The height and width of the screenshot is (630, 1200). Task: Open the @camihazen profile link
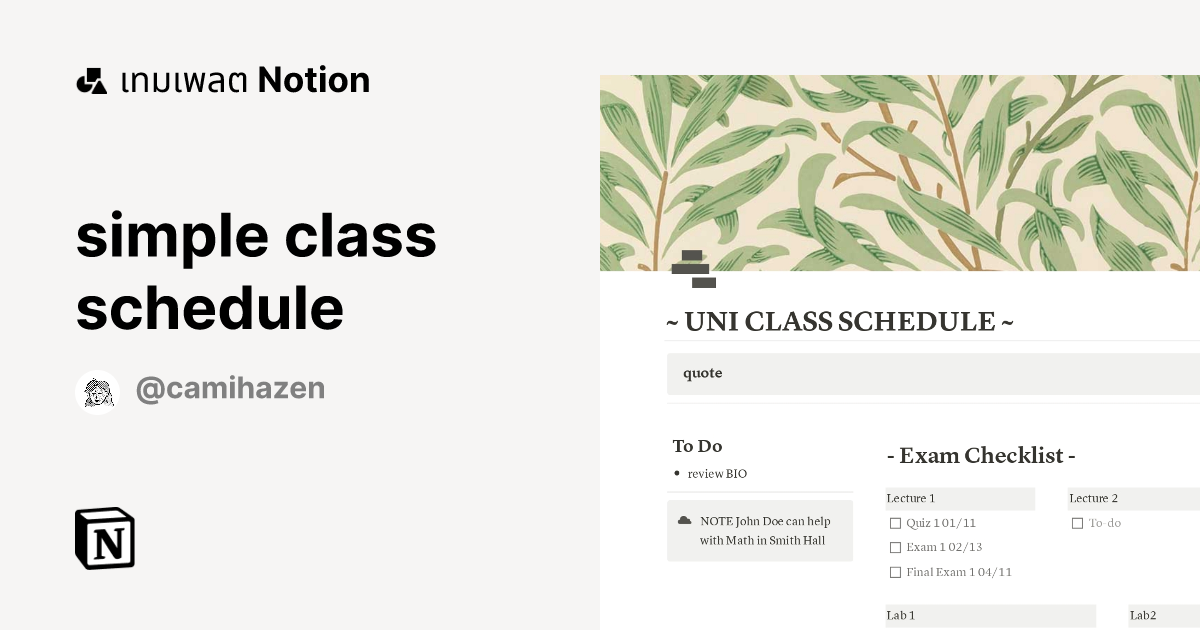[x=230, y=388]
